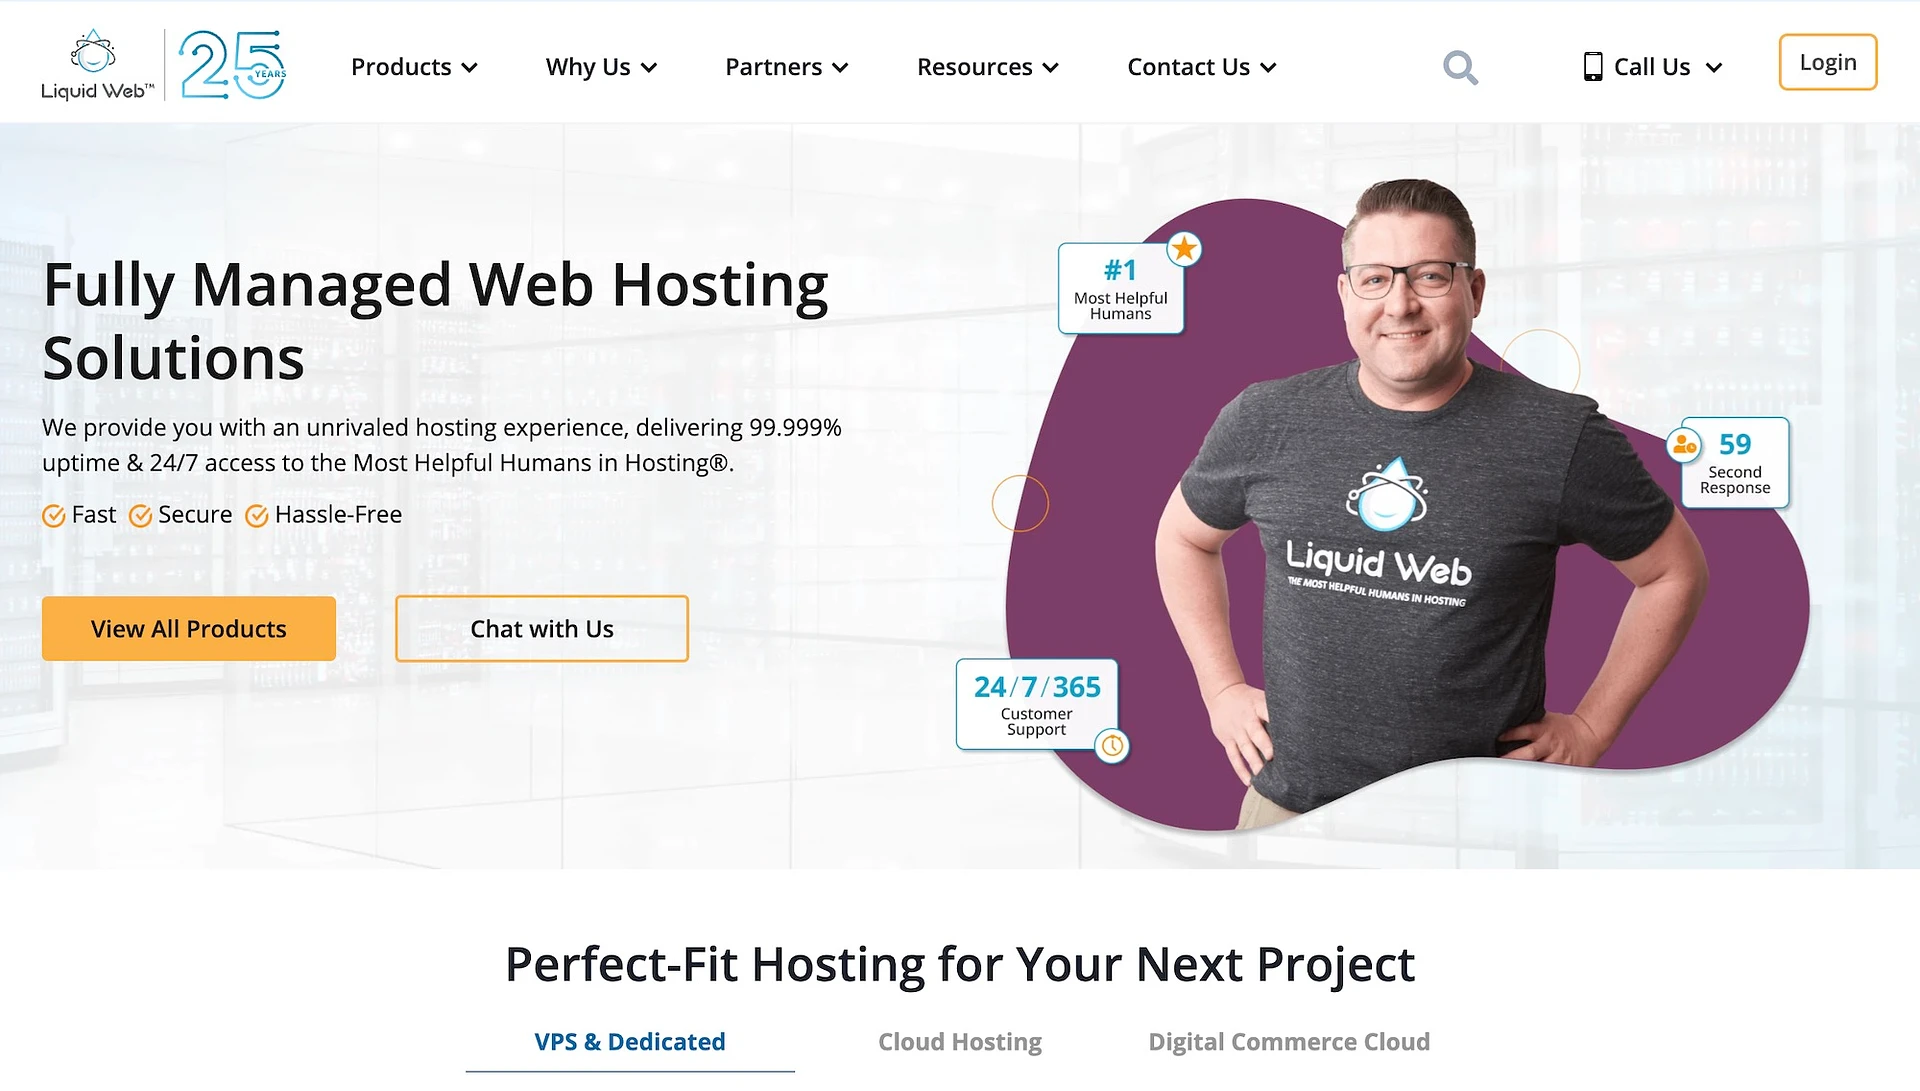This screenshot has height=1091, width=1920.
Task: Click the Secure checkmark icon
Action: point(141,514)
